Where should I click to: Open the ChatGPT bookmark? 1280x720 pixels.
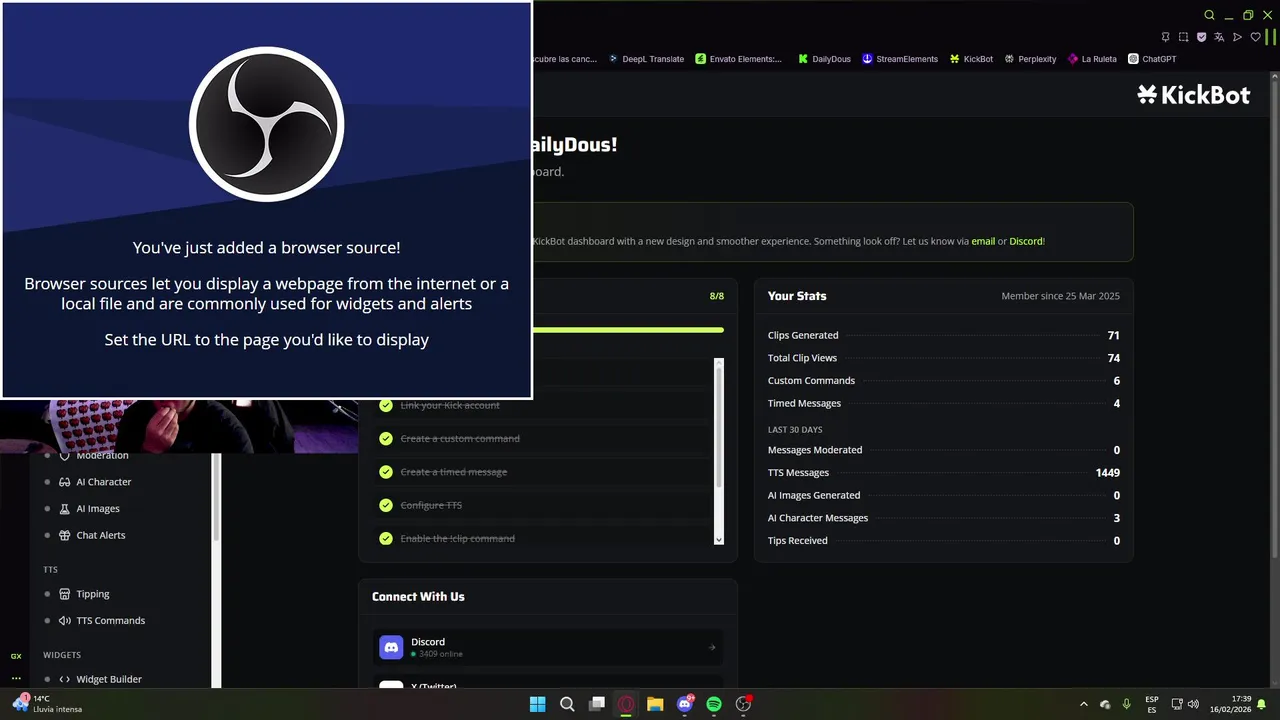(1152, 59)
